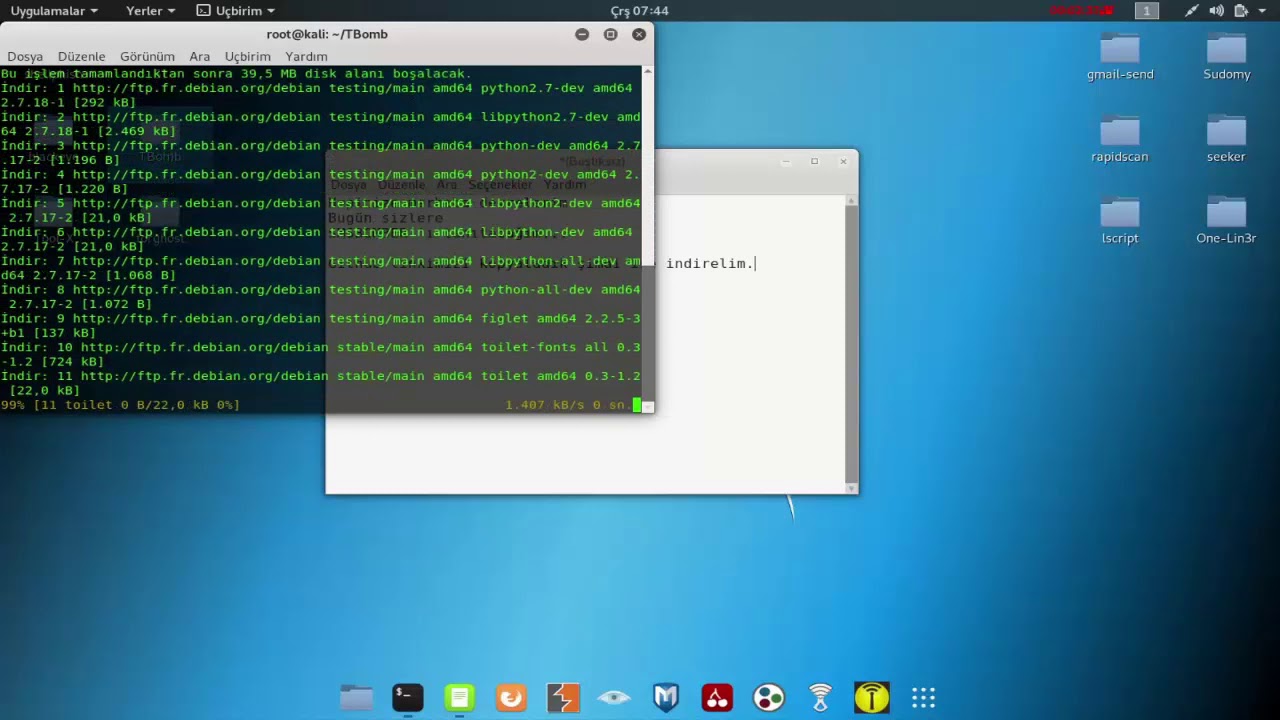Viewport: 1280px width, 720px height.
Task: Open the clock showing Çrş 07:44
Action: (x=639, y=11)
